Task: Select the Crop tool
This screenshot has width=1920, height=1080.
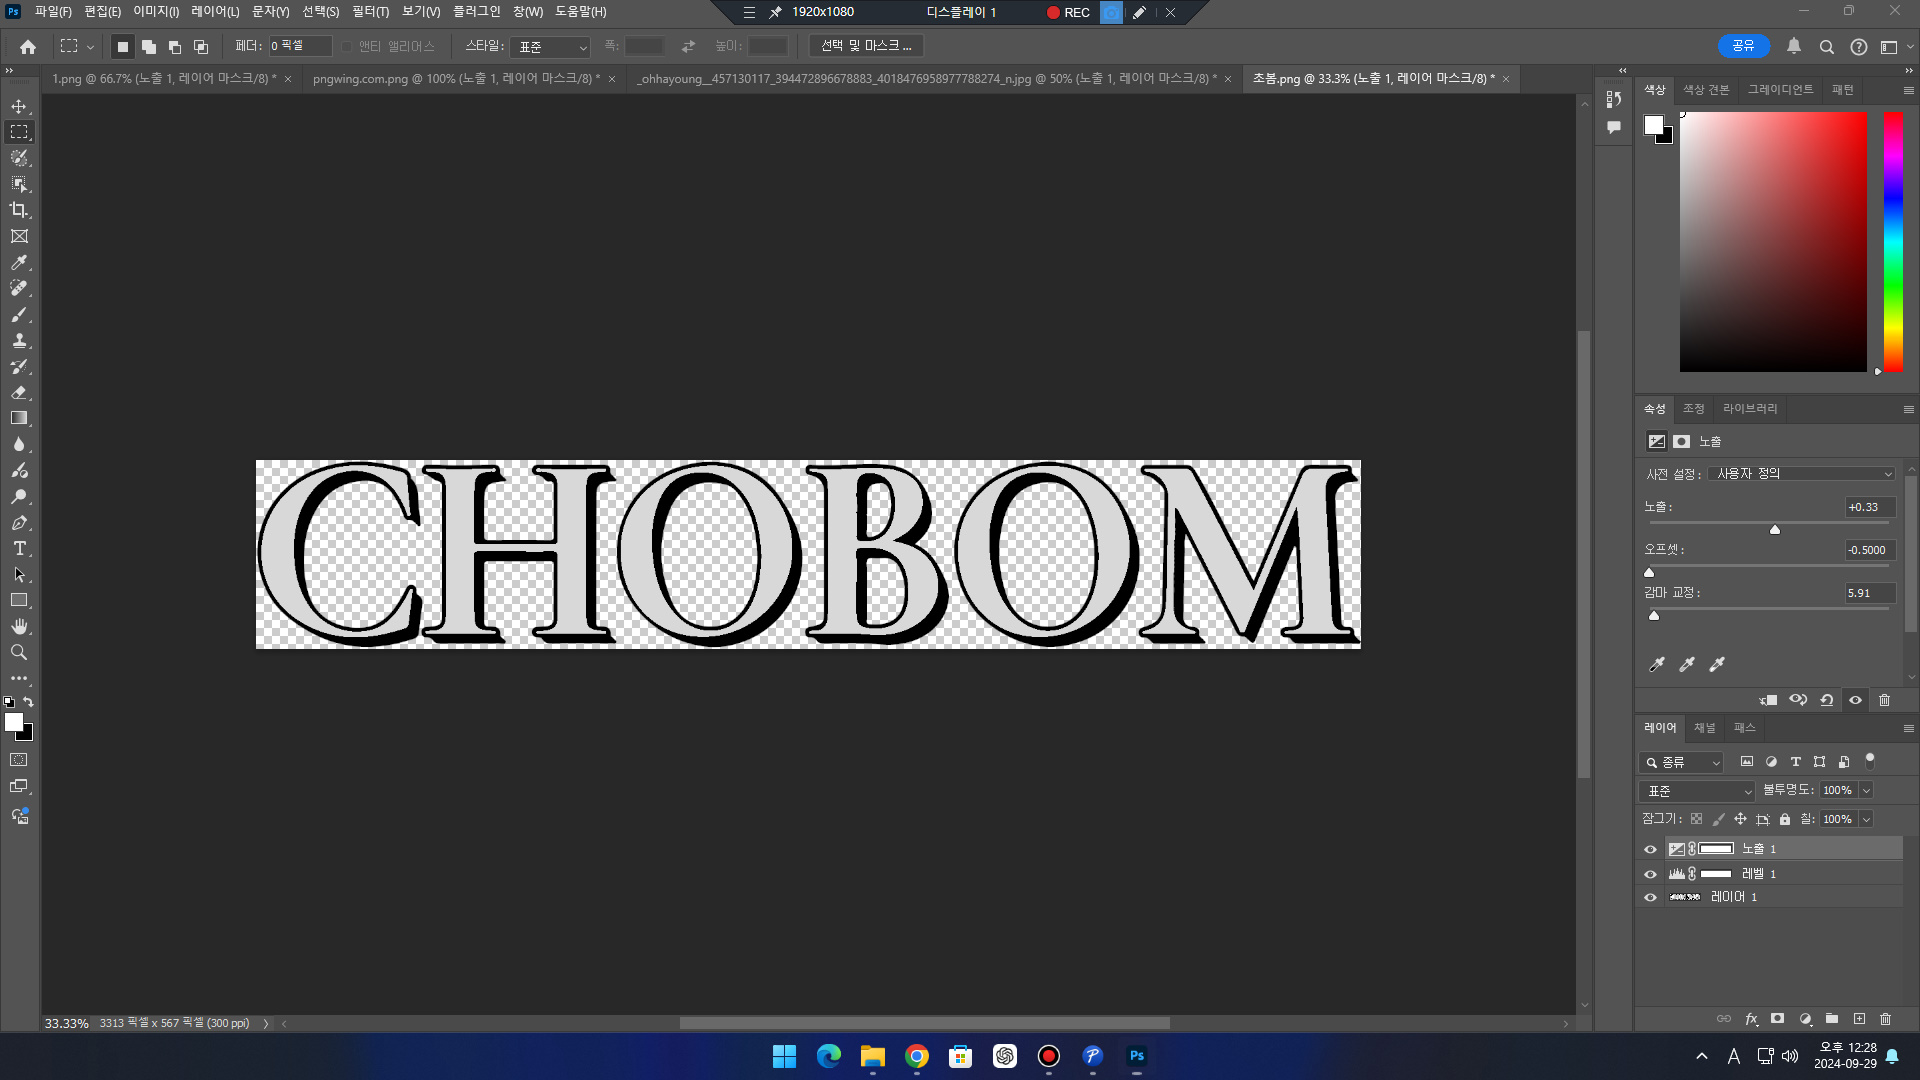Action: pos(19,210)
